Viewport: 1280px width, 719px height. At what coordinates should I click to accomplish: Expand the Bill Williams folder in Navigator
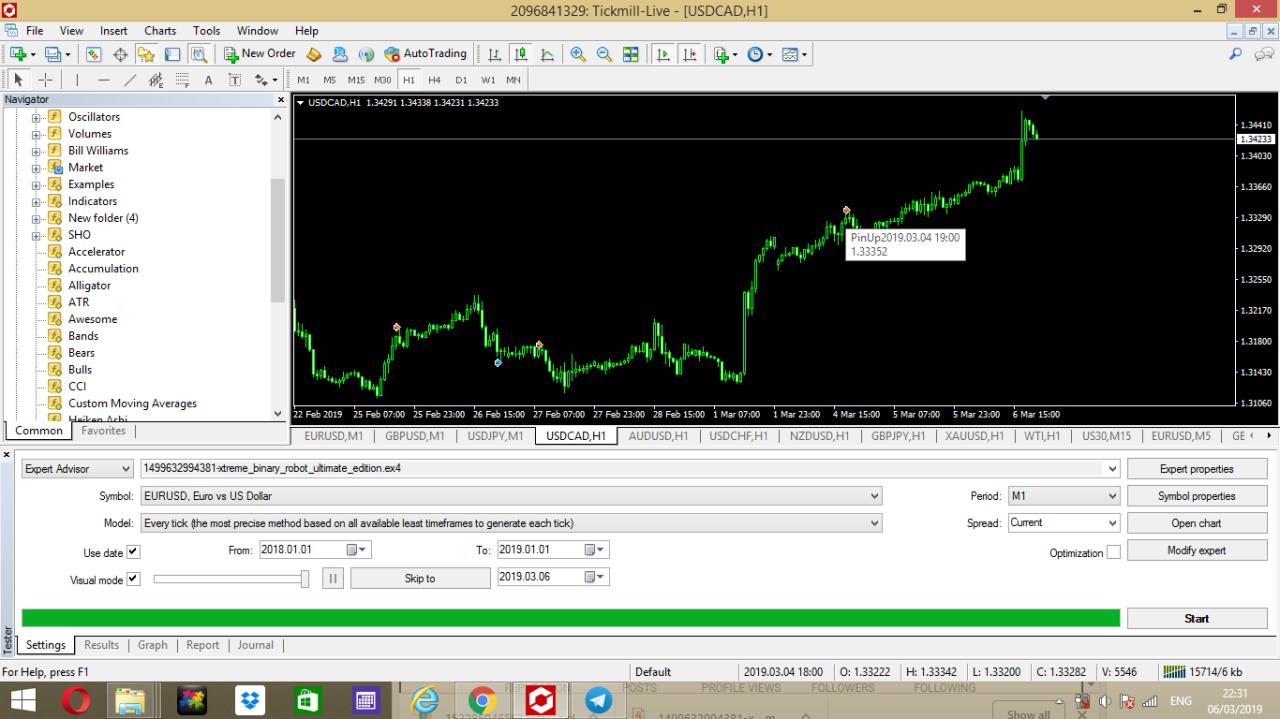point(37,151)
